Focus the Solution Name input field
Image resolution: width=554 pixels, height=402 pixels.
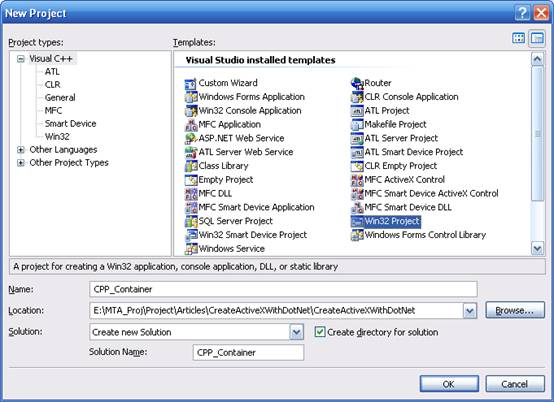(248, 353)
